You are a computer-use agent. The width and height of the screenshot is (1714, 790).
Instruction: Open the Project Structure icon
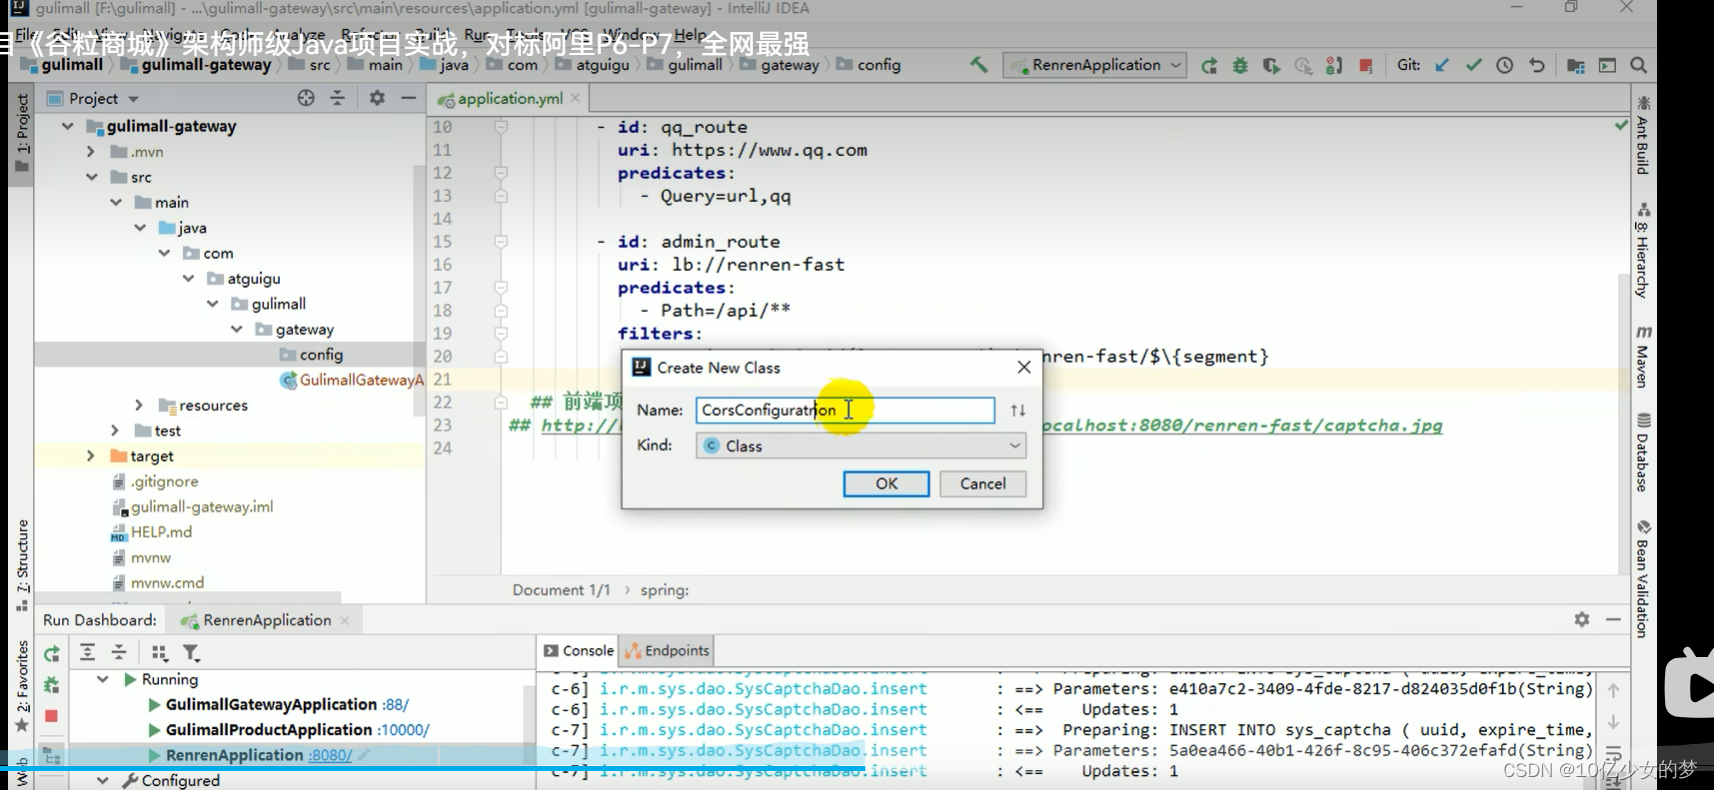pos(1576,65)
